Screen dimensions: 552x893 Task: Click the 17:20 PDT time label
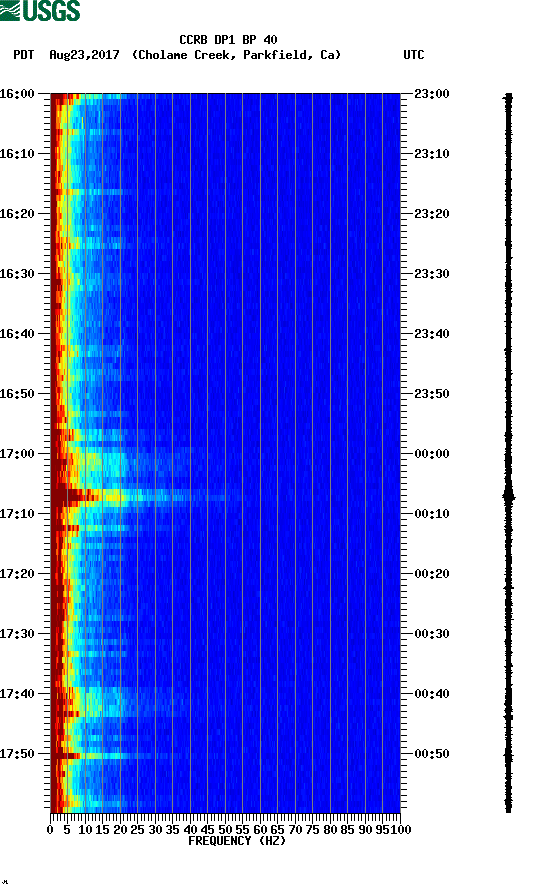[17, 574]
